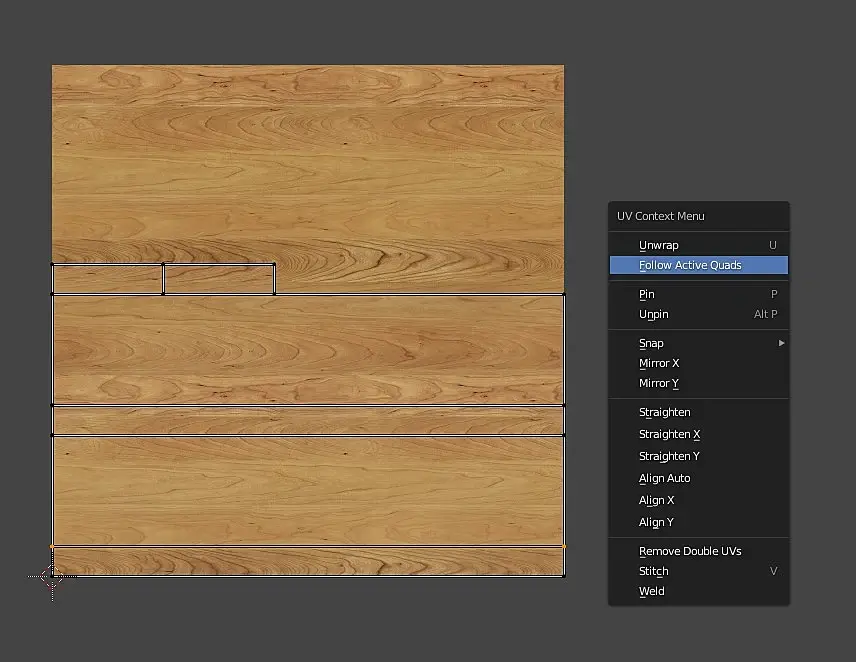856x662 pixels.
Task: Click the top-left small UV quad face
Action: 107,279
